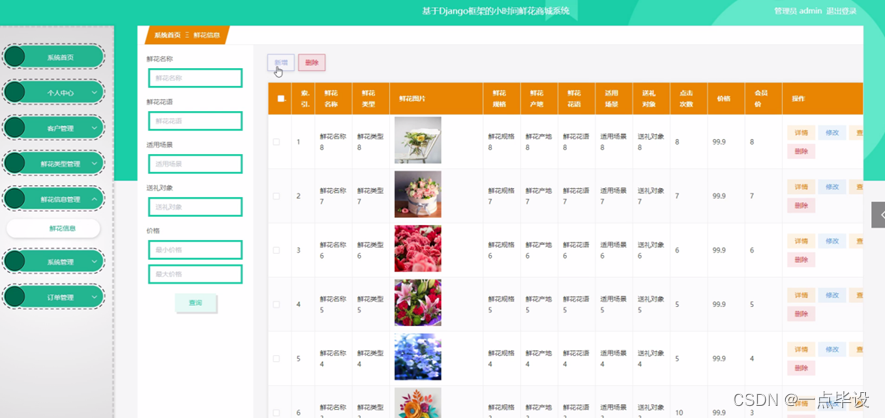Open the flower image in row 鲜花名称4
885x418 pixels.
pos(418,357)
